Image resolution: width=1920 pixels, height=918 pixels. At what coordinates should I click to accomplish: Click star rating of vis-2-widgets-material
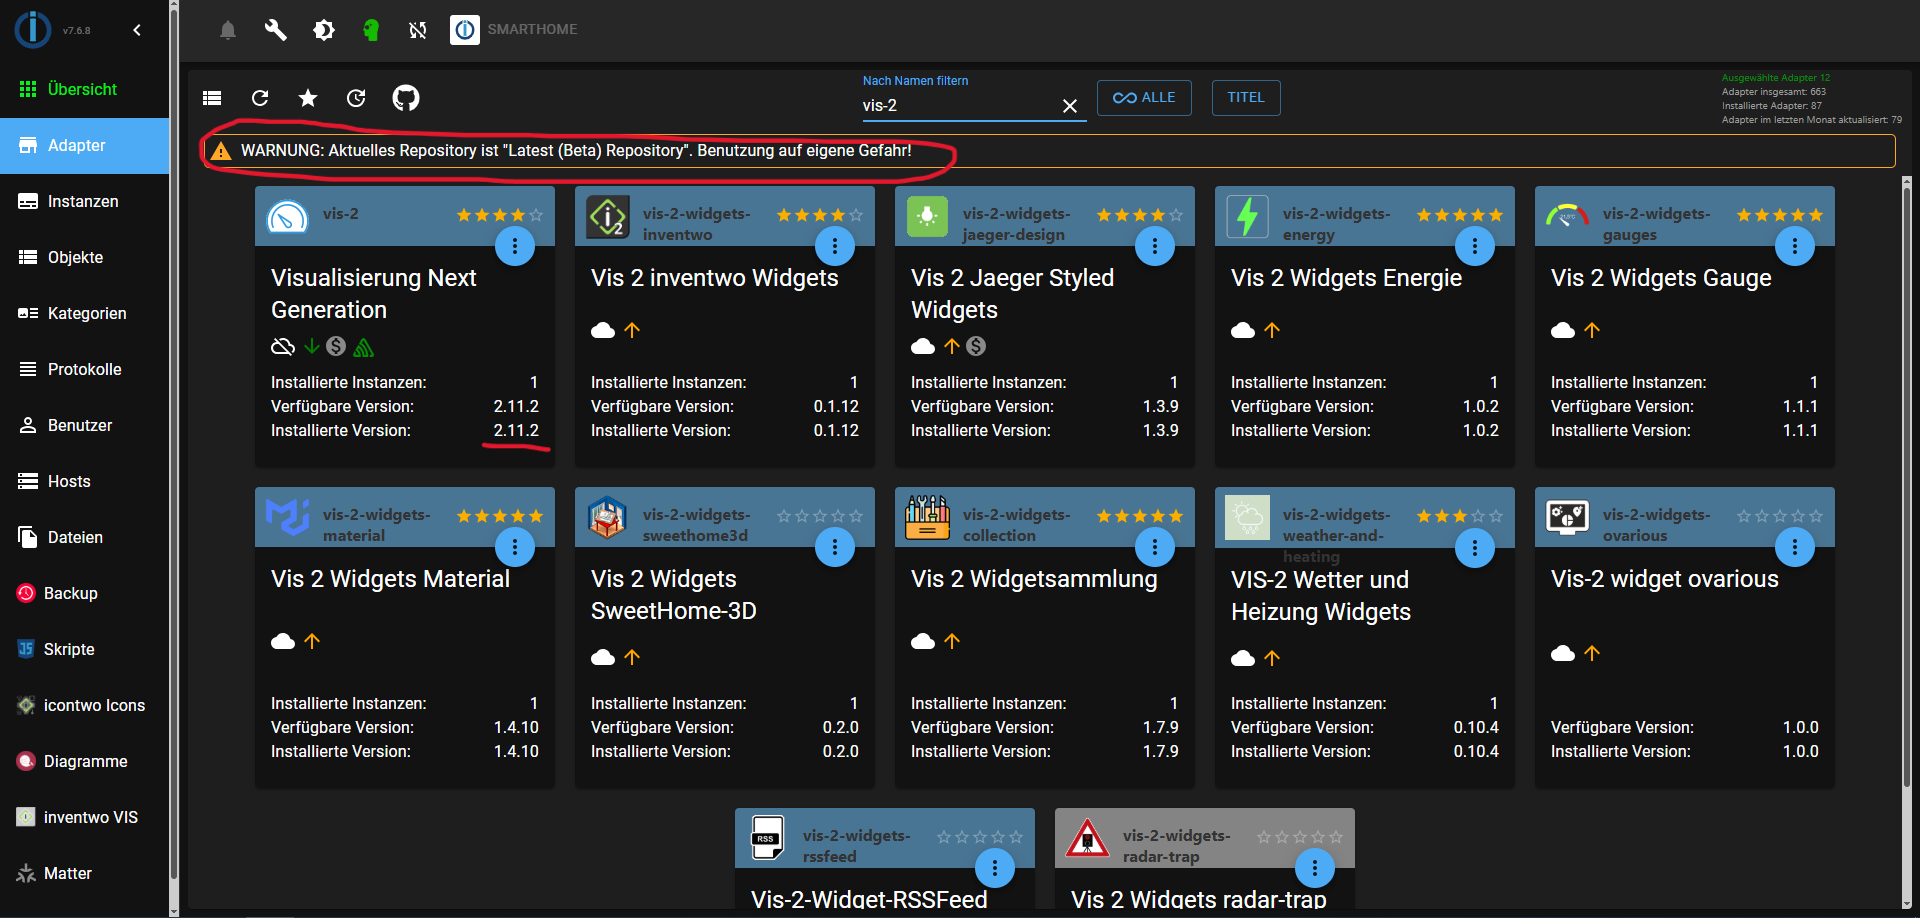499,516
